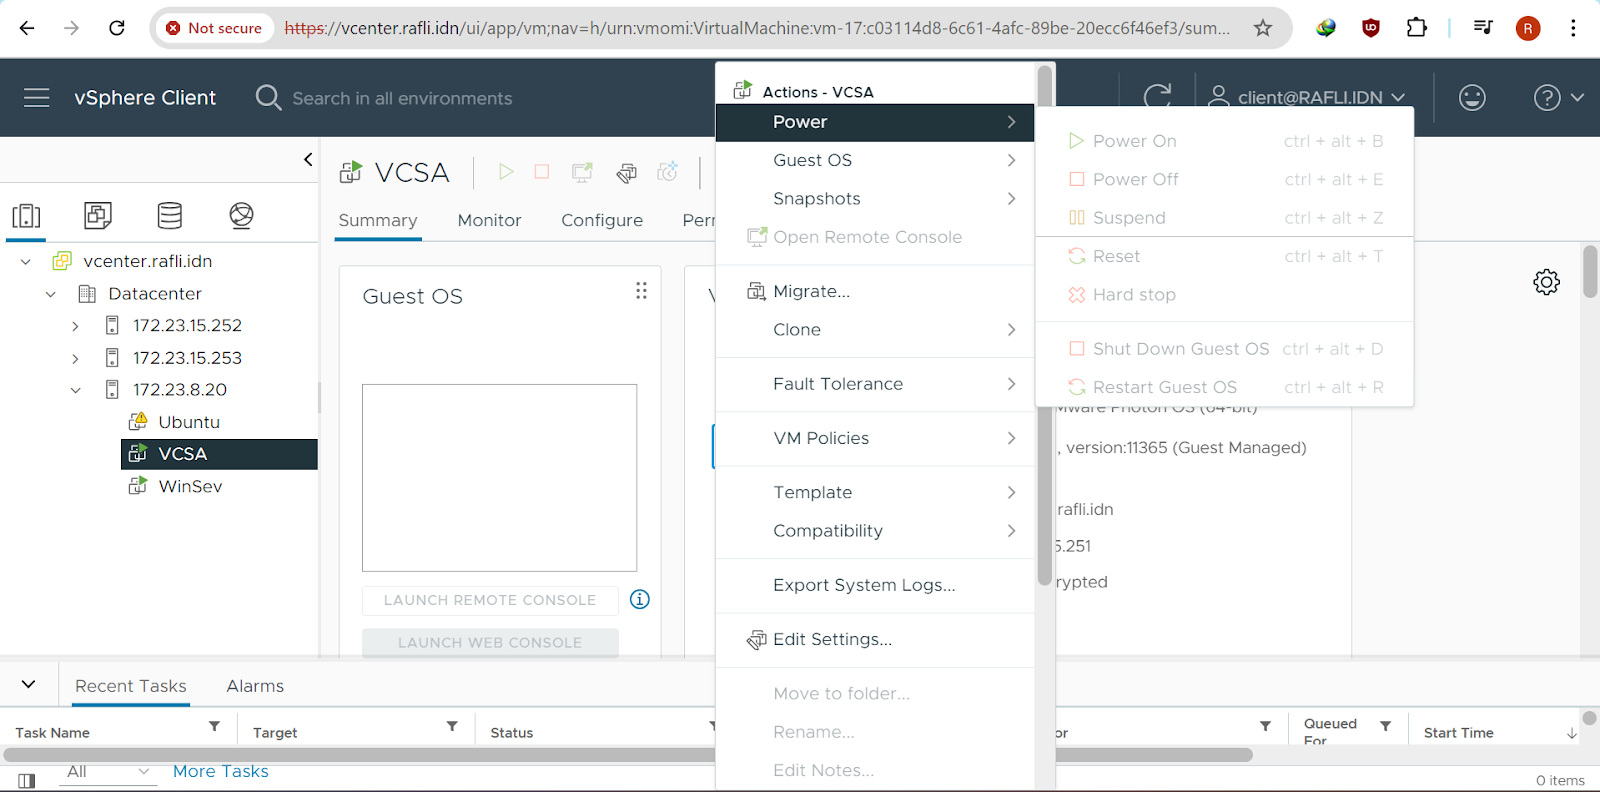
Task: Open the VMs and Templates inventory view
Action: (x=98, y=215)
